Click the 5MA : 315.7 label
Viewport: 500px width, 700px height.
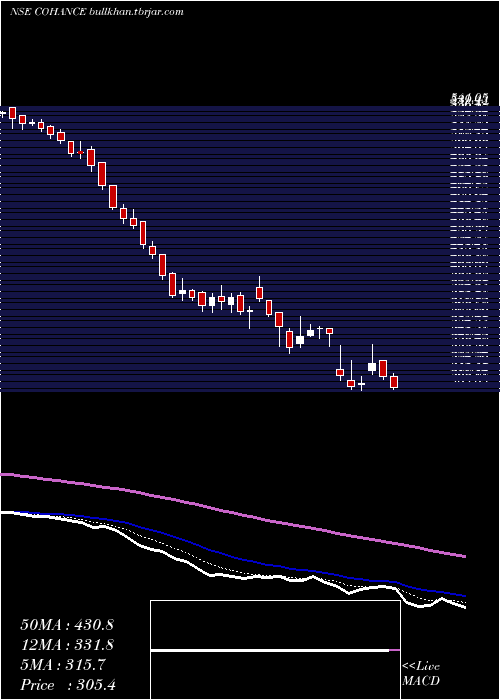(x=63, y=665)
